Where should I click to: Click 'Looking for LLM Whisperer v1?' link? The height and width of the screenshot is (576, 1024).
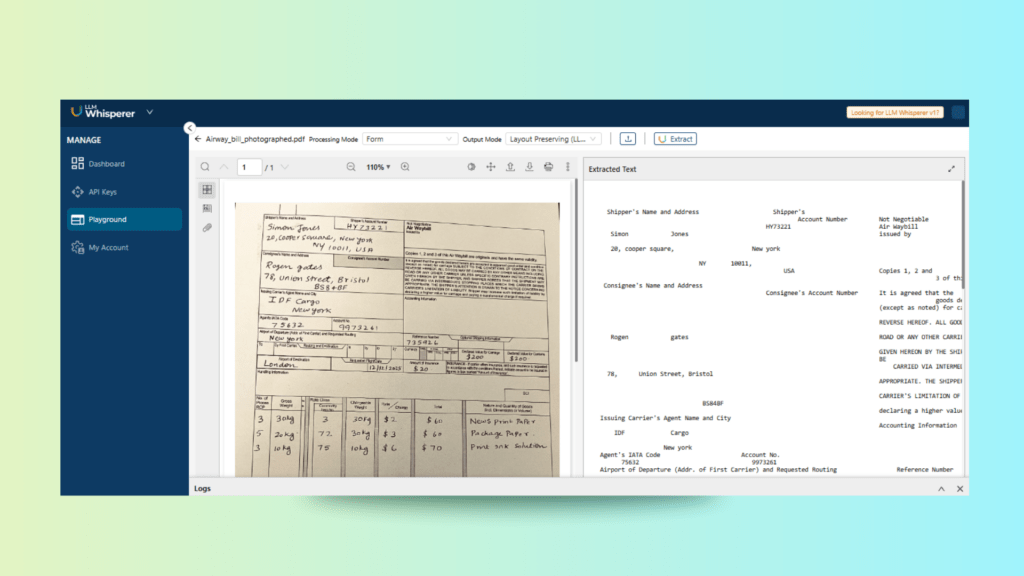coord(895,113)
